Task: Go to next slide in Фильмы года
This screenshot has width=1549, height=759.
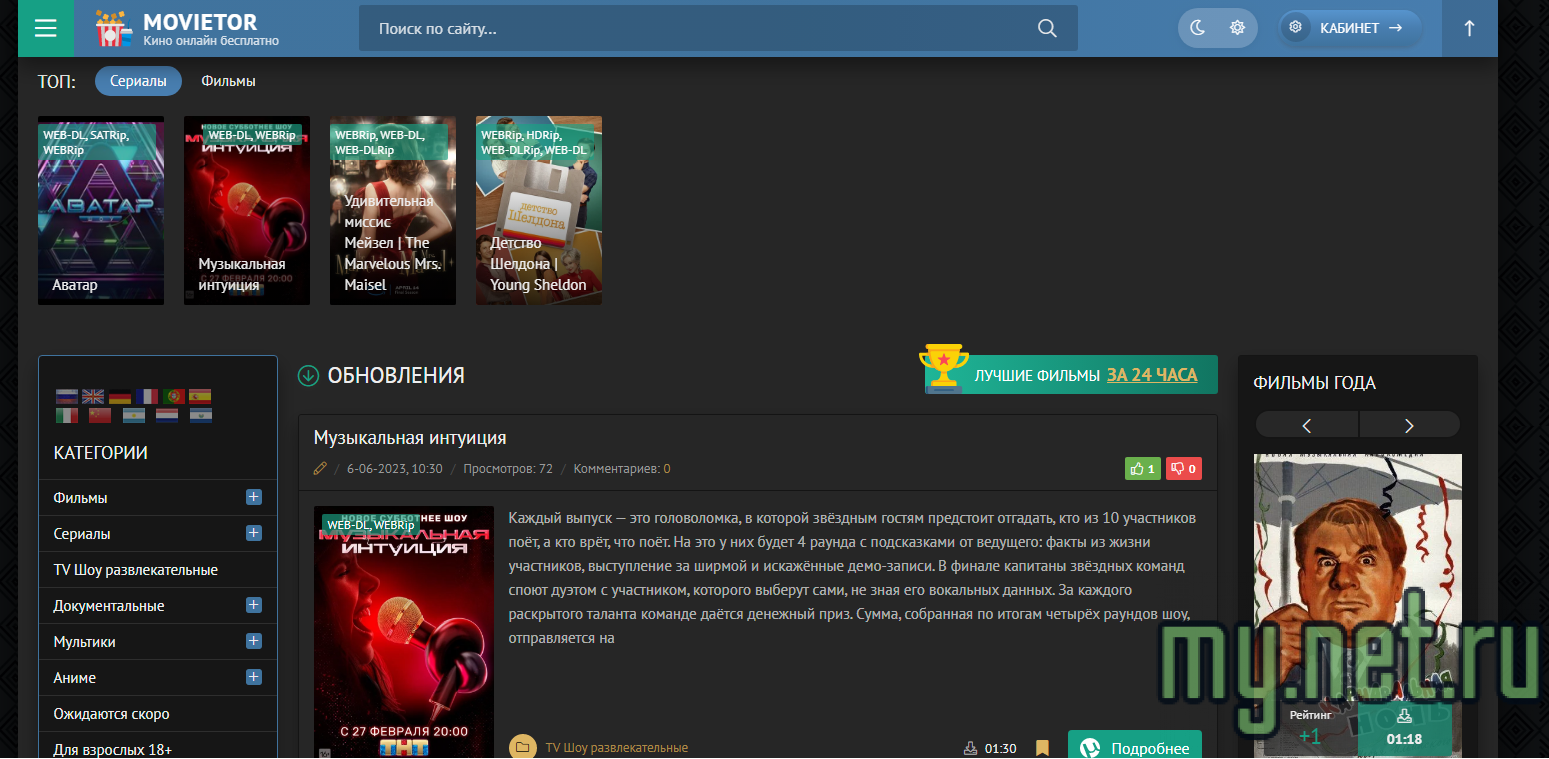Action: [1409, 425]
